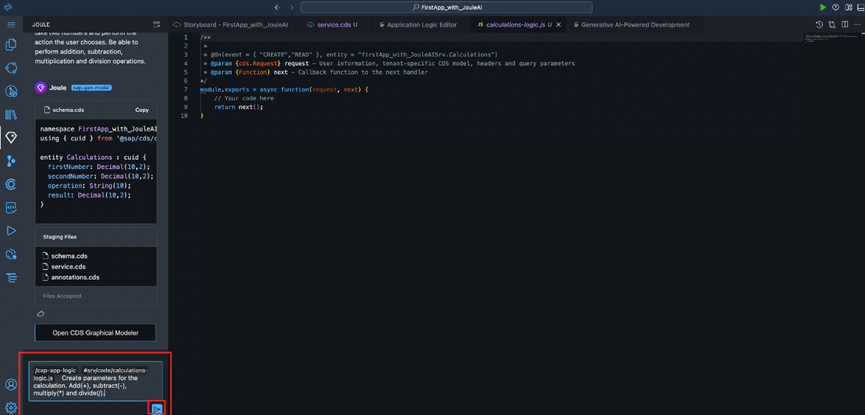The height and width of the screenshot is (415, 865).
Task: Click the Joule prompt text input box
Action: point(95,381)
